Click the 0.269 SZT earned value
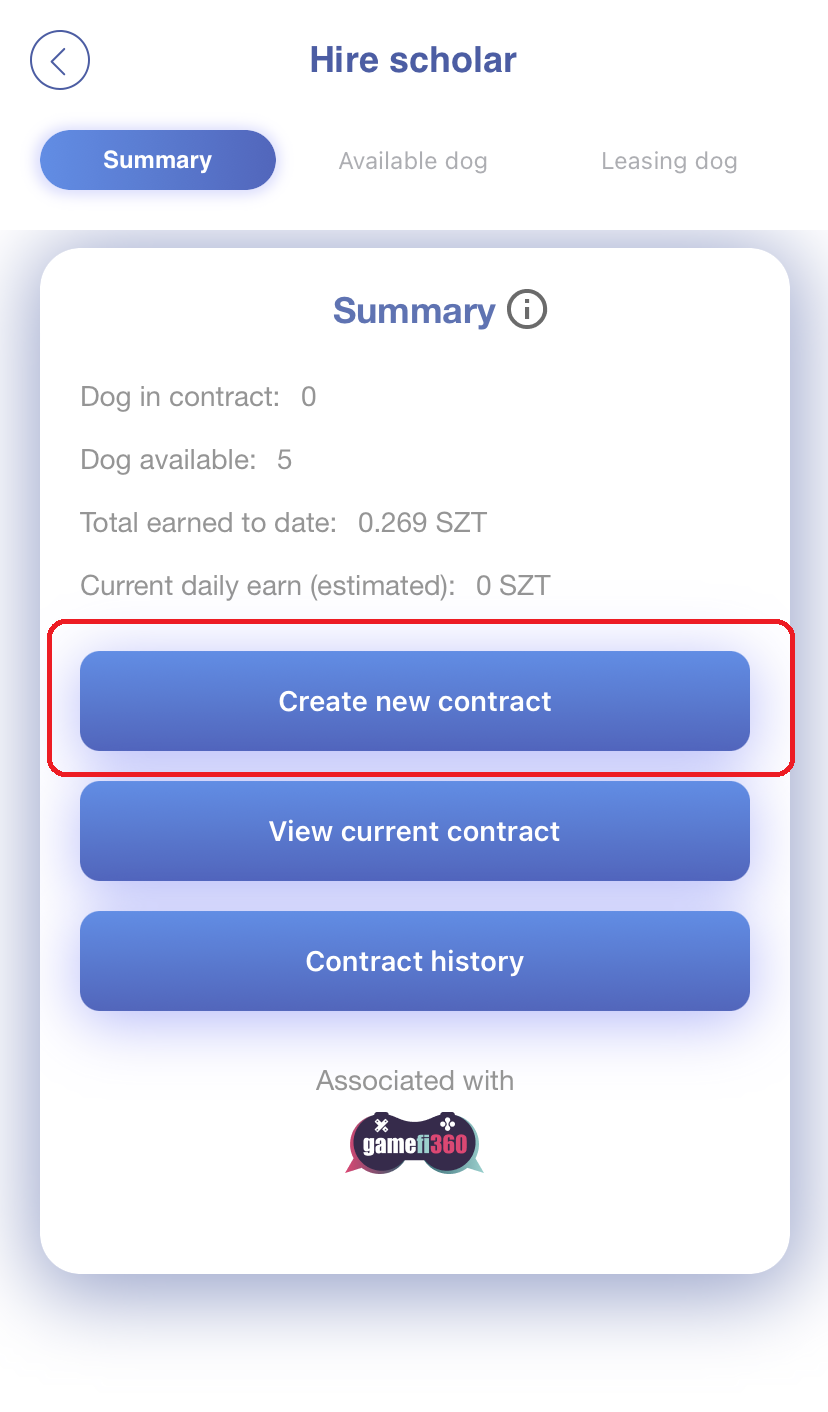The width and height of the screenshot is (828, 1412). coord(422,522)
